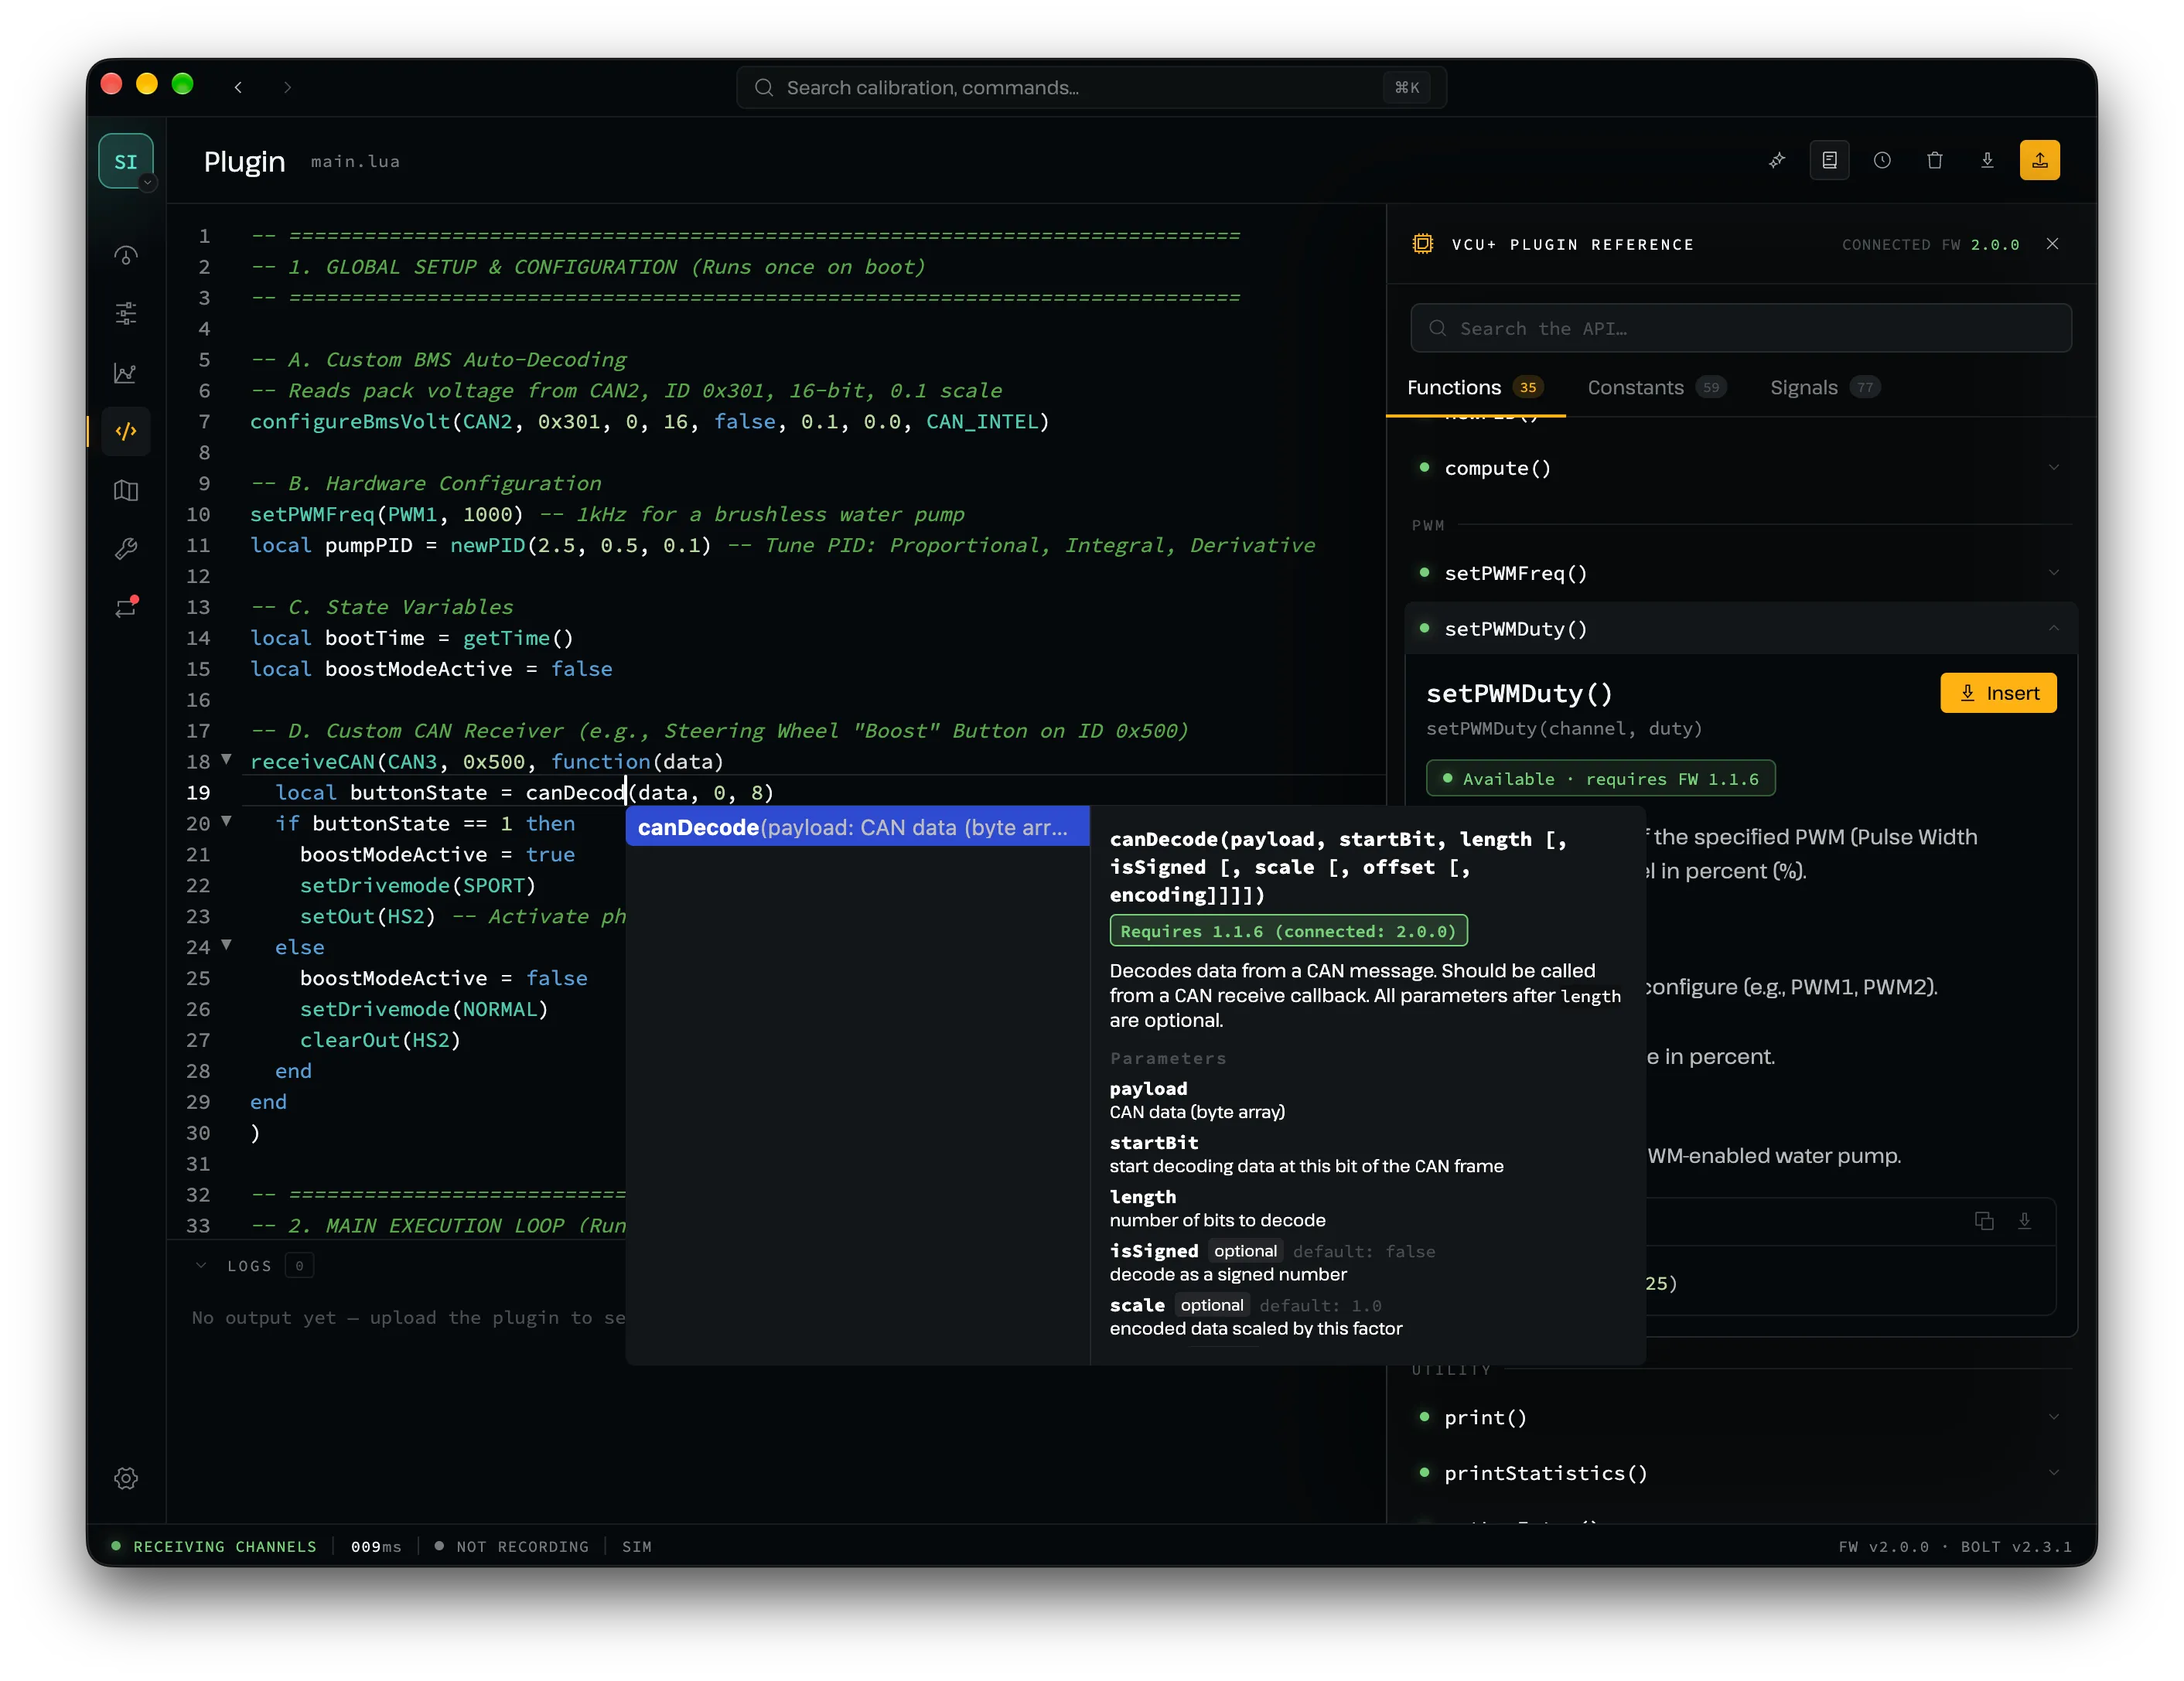Open the map sidebar icon
This screenshot has width=2184, height=1681.
point(126,490)
